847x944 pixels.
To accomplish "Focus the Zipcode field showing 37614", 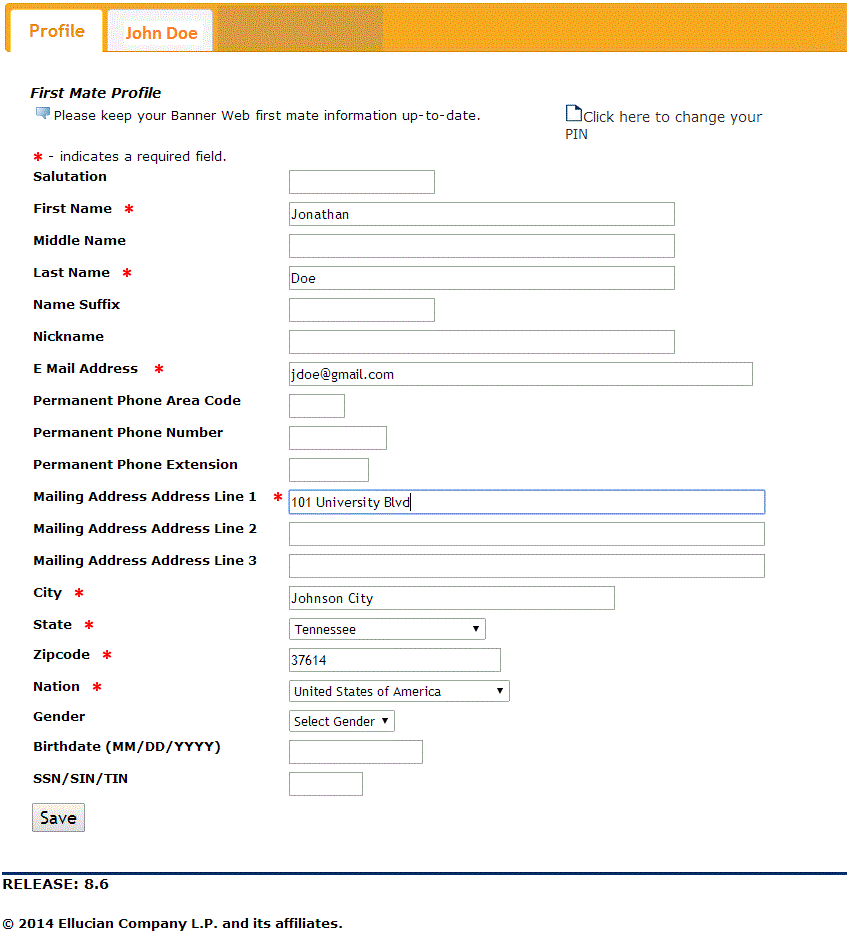I will tap(394, 660).
